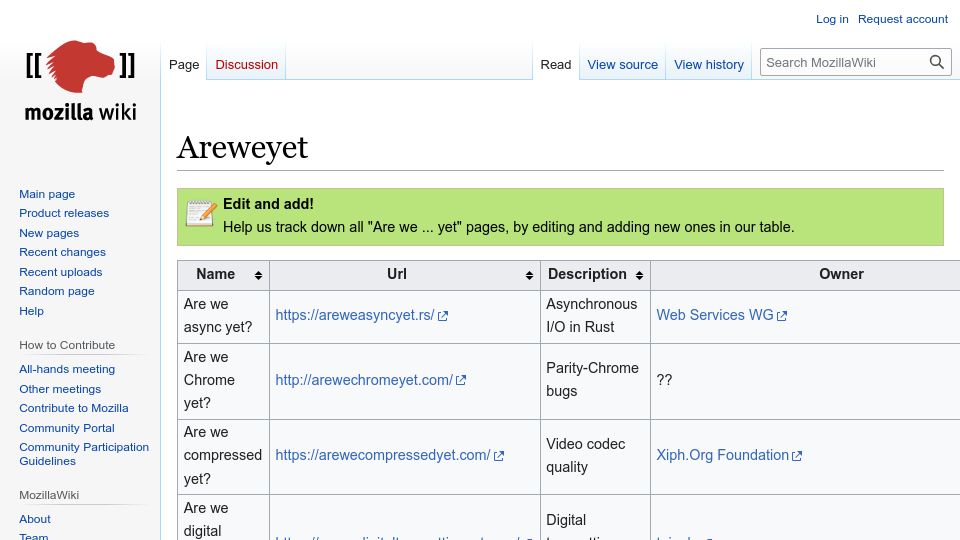Image resolution: width=960 pixels, height=540 pixels.
Task: Open the Page tab
Action: [x=184, y=64]
